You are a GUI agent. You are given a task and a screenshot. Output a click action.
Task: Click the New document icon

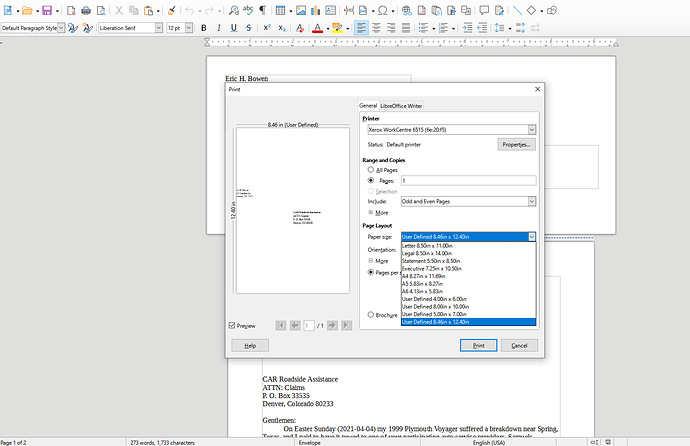pos(8,10)
